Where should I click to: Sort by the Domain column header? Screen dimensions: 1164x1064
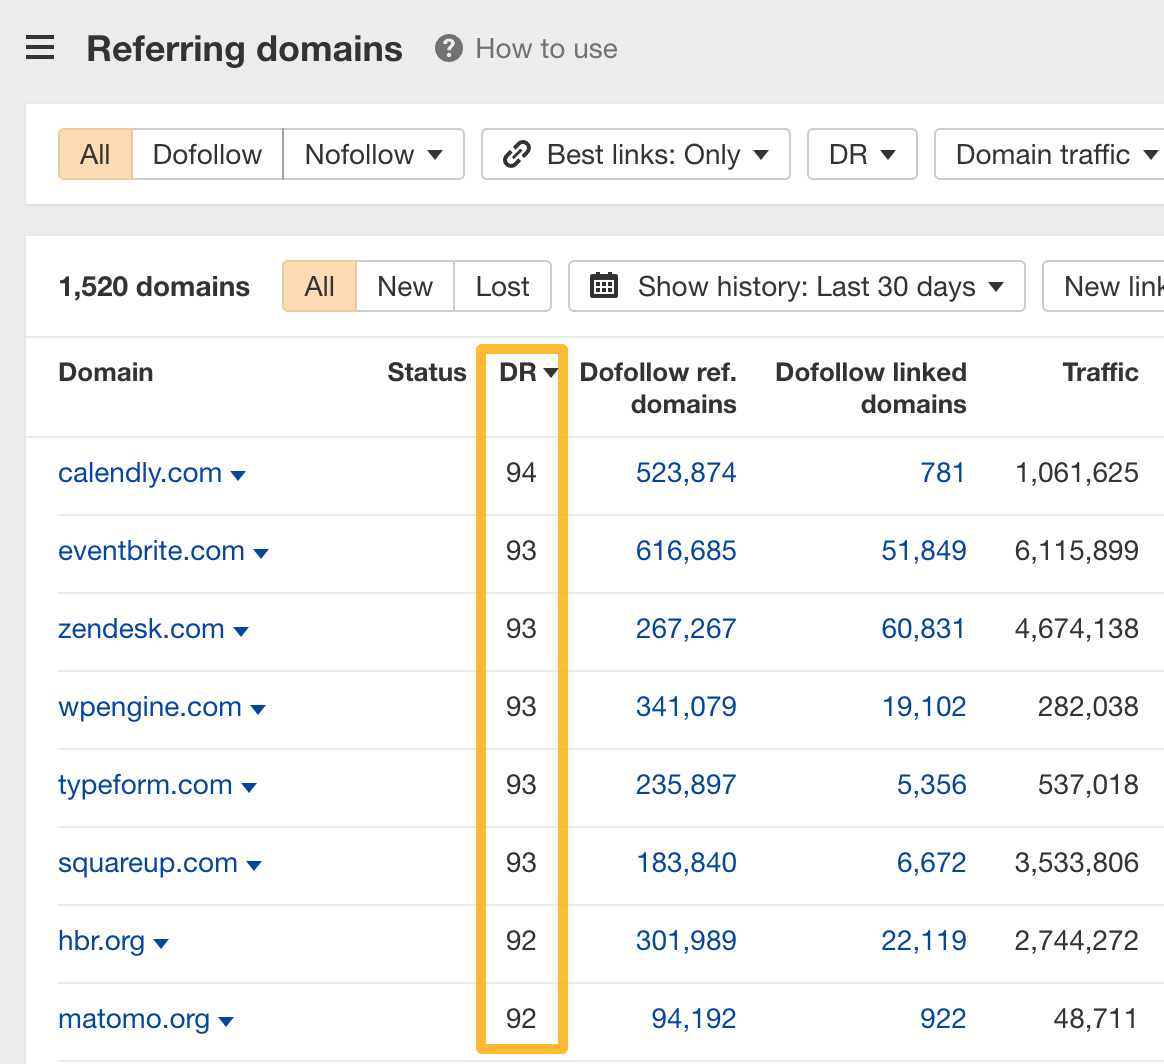(x=105, y=371)
